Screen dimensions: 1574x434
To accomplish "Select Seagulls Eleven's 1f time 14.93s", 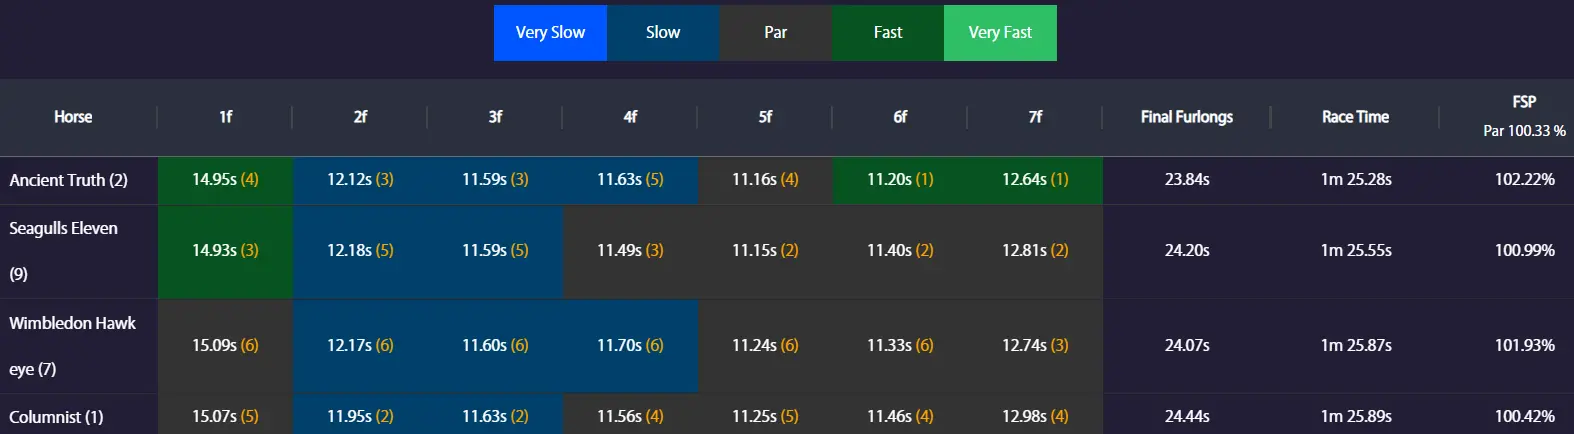I will coord(225,251).
